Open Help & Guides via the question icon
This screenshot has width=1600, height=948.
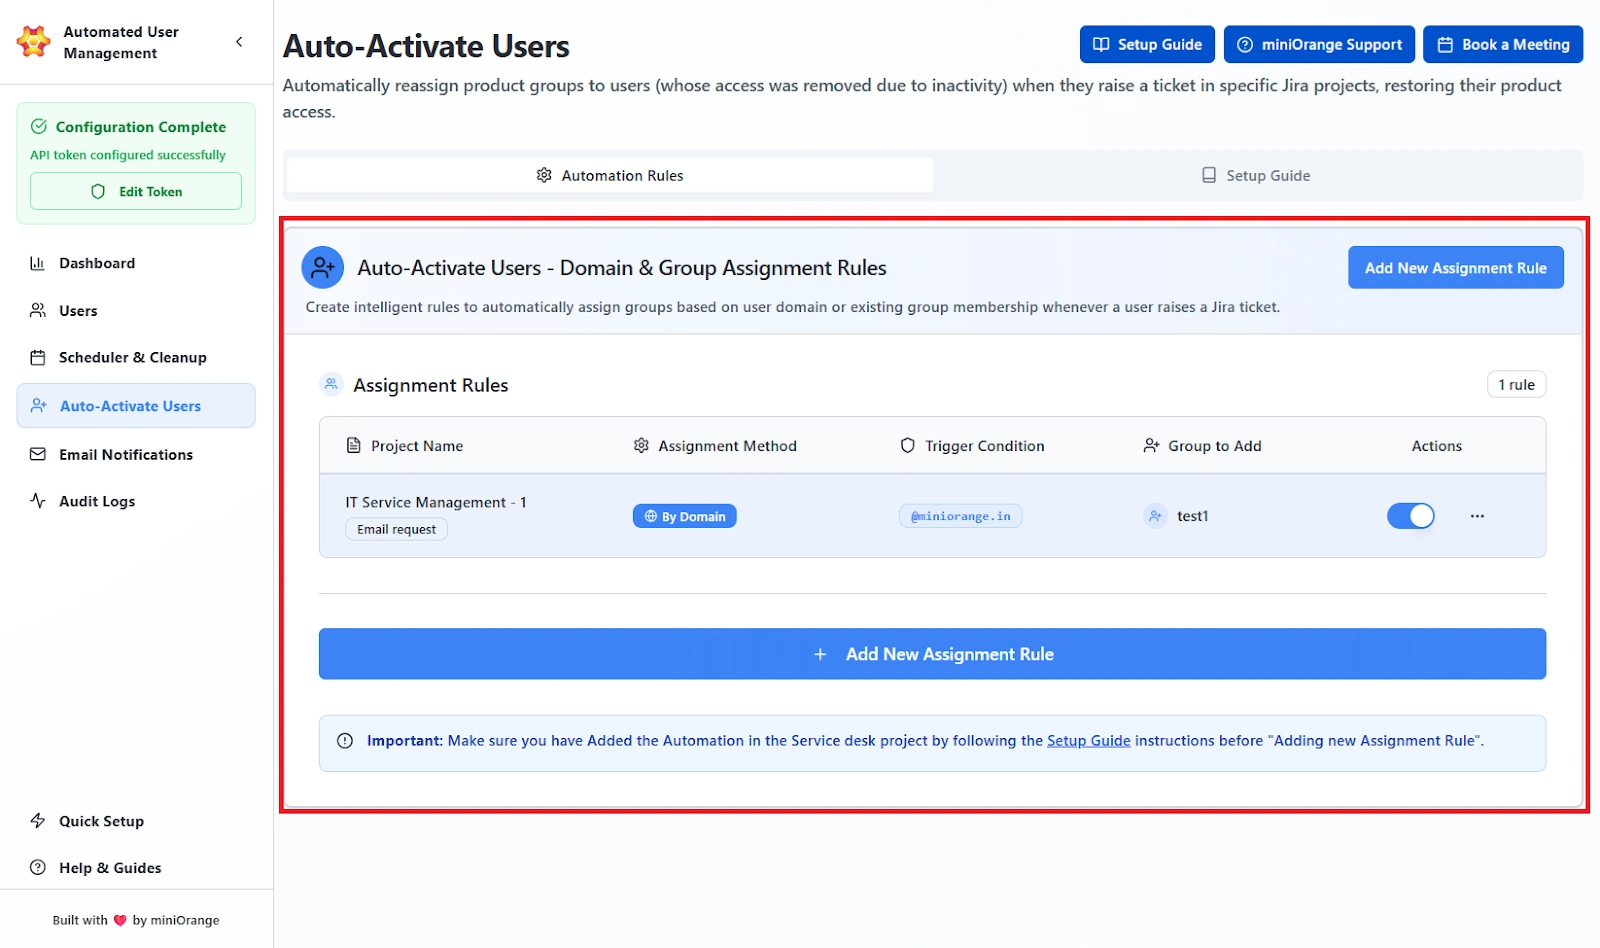click(38, 868)
